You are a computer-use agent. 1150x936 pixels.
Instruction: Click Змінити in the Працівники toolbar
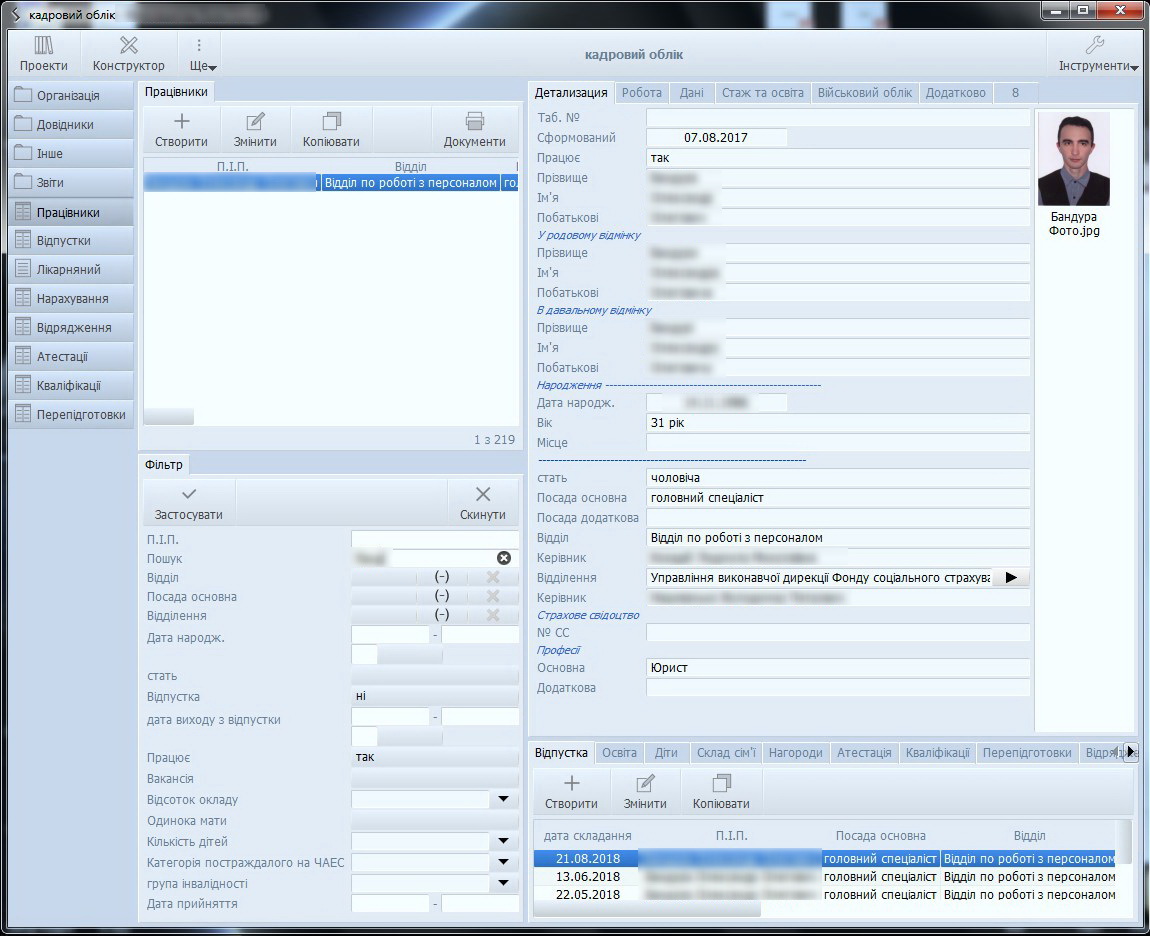255,129
